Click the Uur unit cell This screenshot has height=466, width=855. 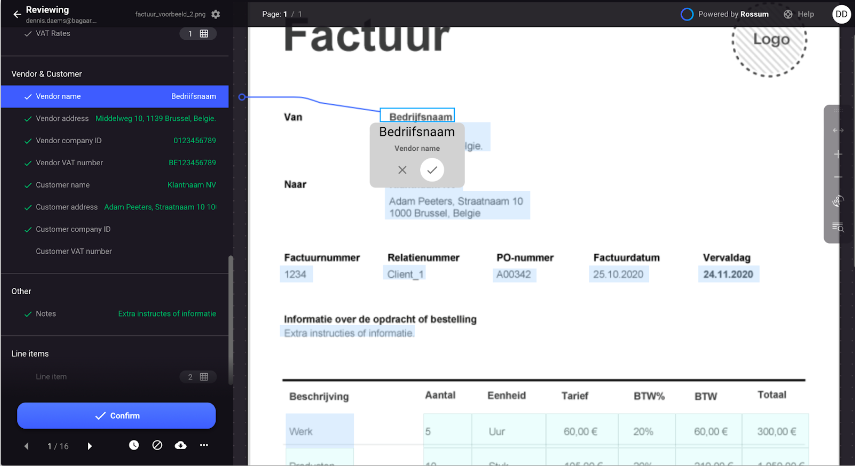pos(508,431)
